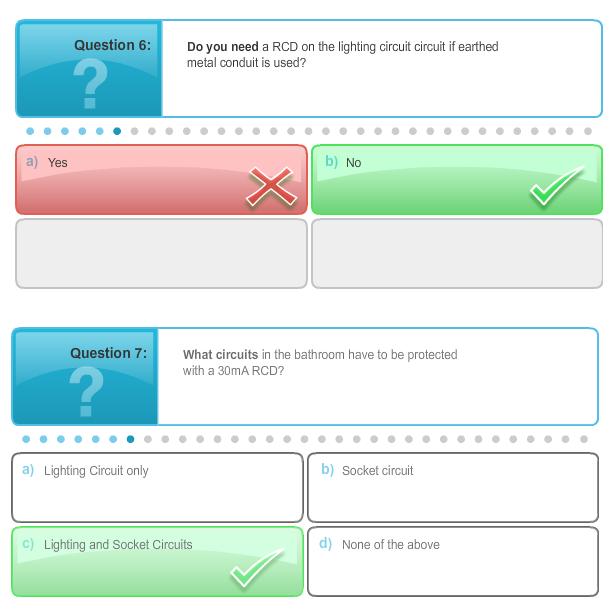
Task: Jump to highlighted seventh dot in Question 7 progress
Action: point(130,439)
